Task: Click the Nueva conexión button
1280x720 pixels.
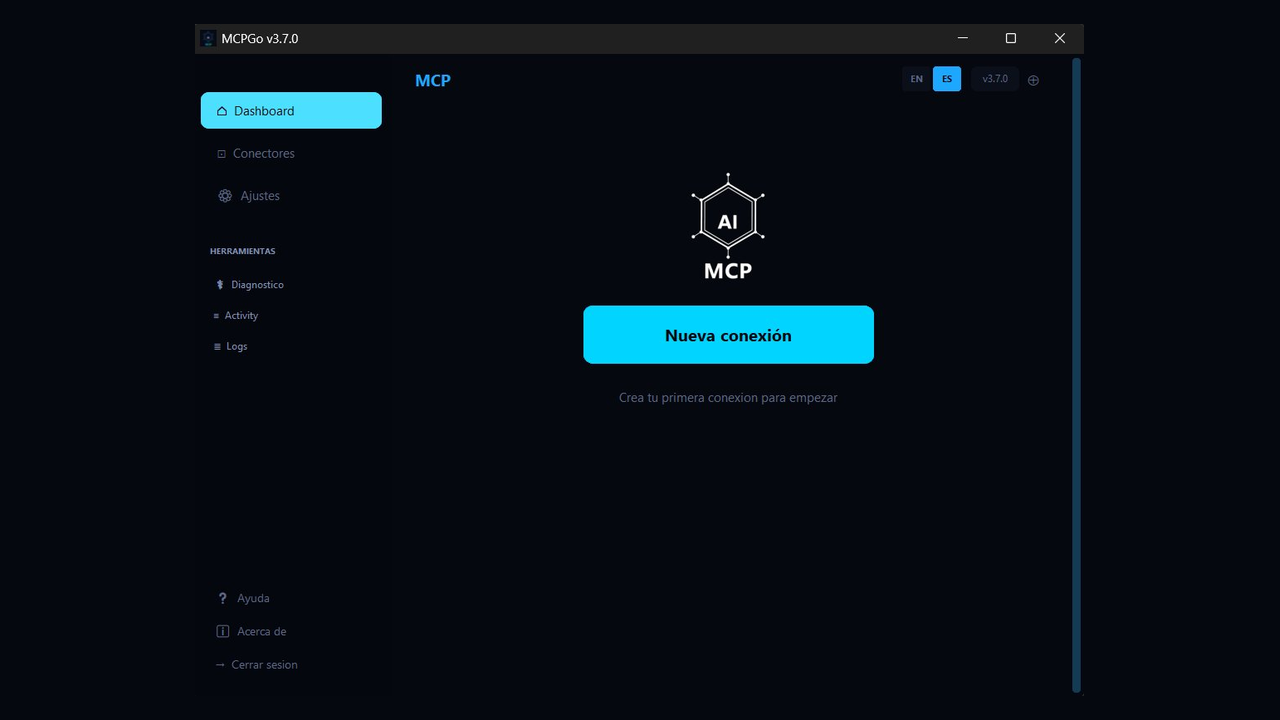Action: point(728,335)
